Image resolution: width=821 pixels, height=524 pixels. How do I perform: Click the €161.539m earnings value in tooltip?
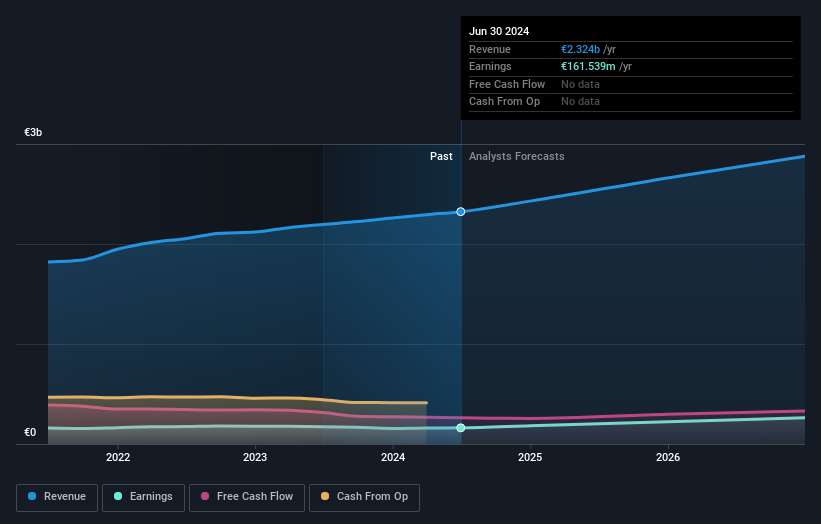589,66
